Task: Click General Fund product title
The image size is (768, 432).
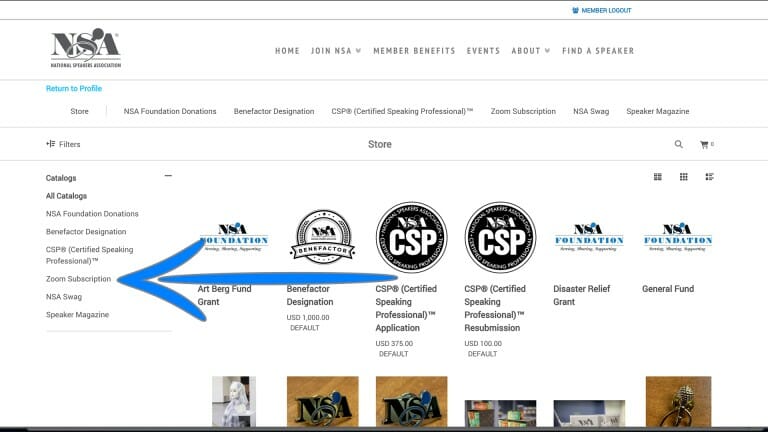Action: click(668, 289)
